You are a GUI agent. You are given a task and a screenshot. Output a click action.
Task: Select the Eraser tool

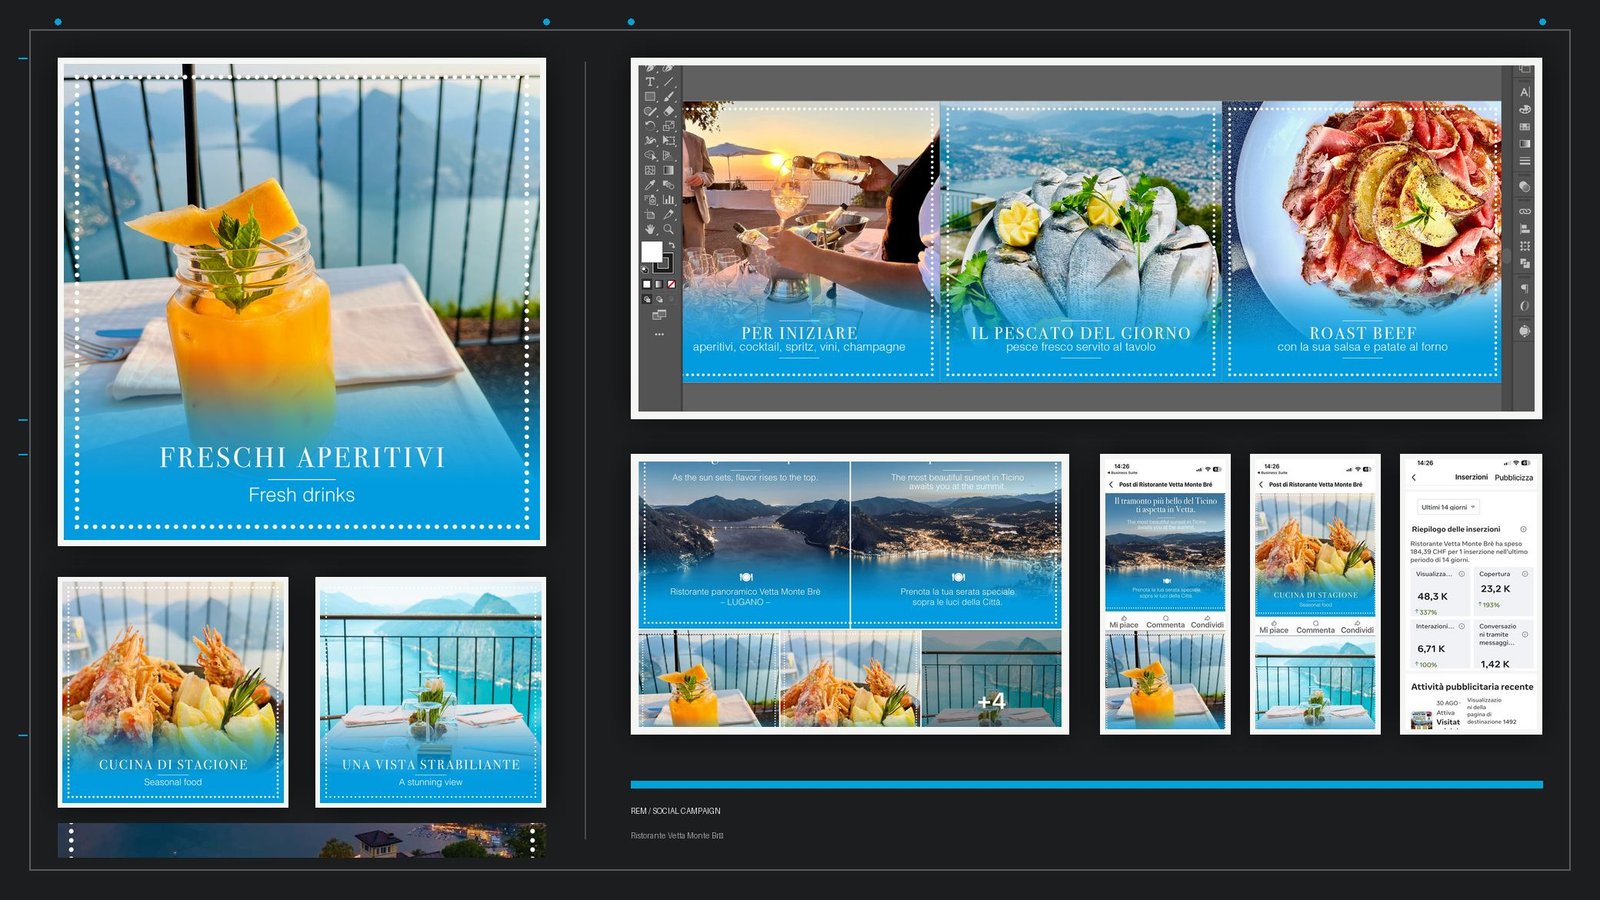669,112
